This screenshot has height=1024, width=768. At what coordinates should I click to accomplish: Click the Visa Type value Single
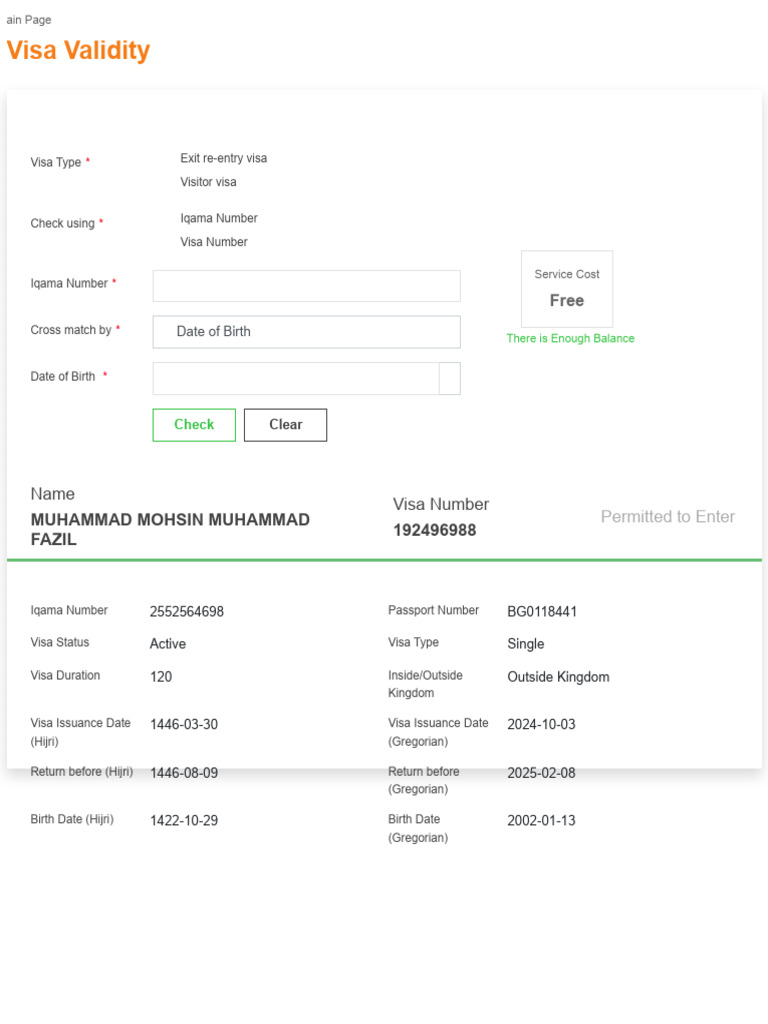(x=526, y=644)
